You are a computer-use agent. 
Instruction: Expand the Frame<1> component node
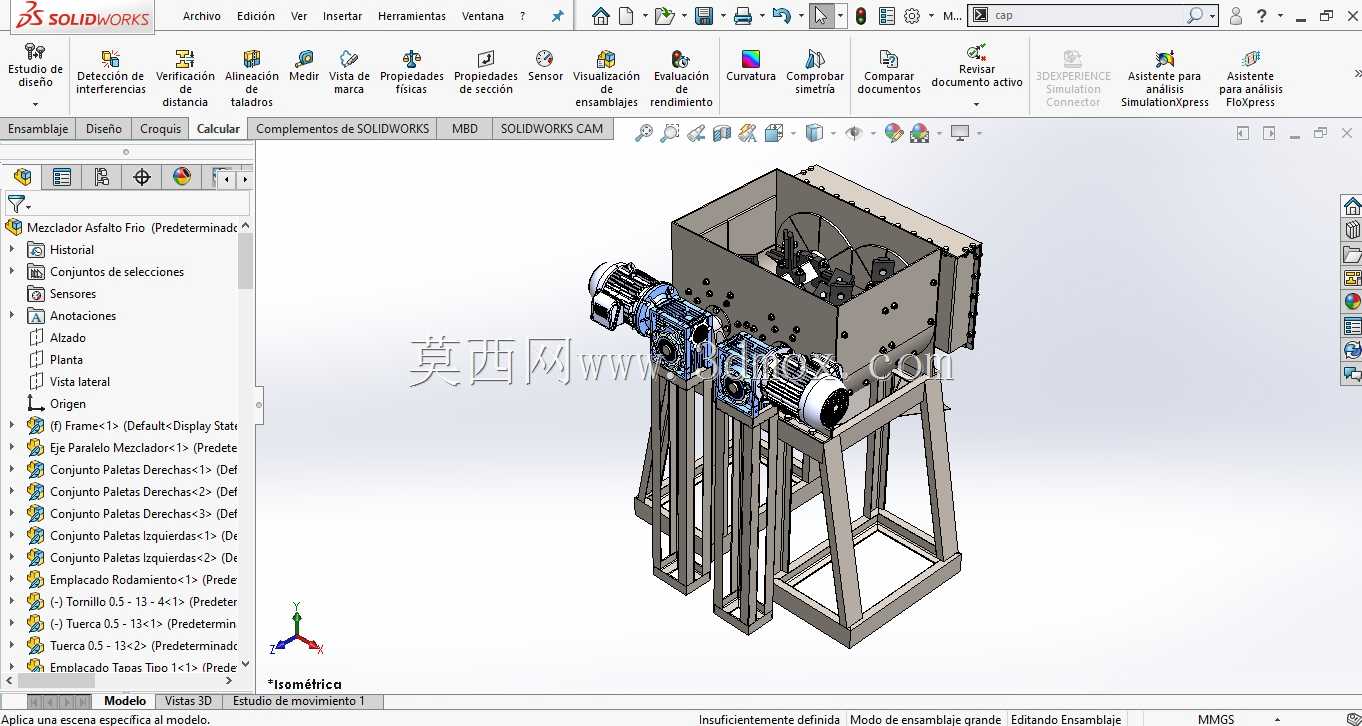[x=12, y=426]
